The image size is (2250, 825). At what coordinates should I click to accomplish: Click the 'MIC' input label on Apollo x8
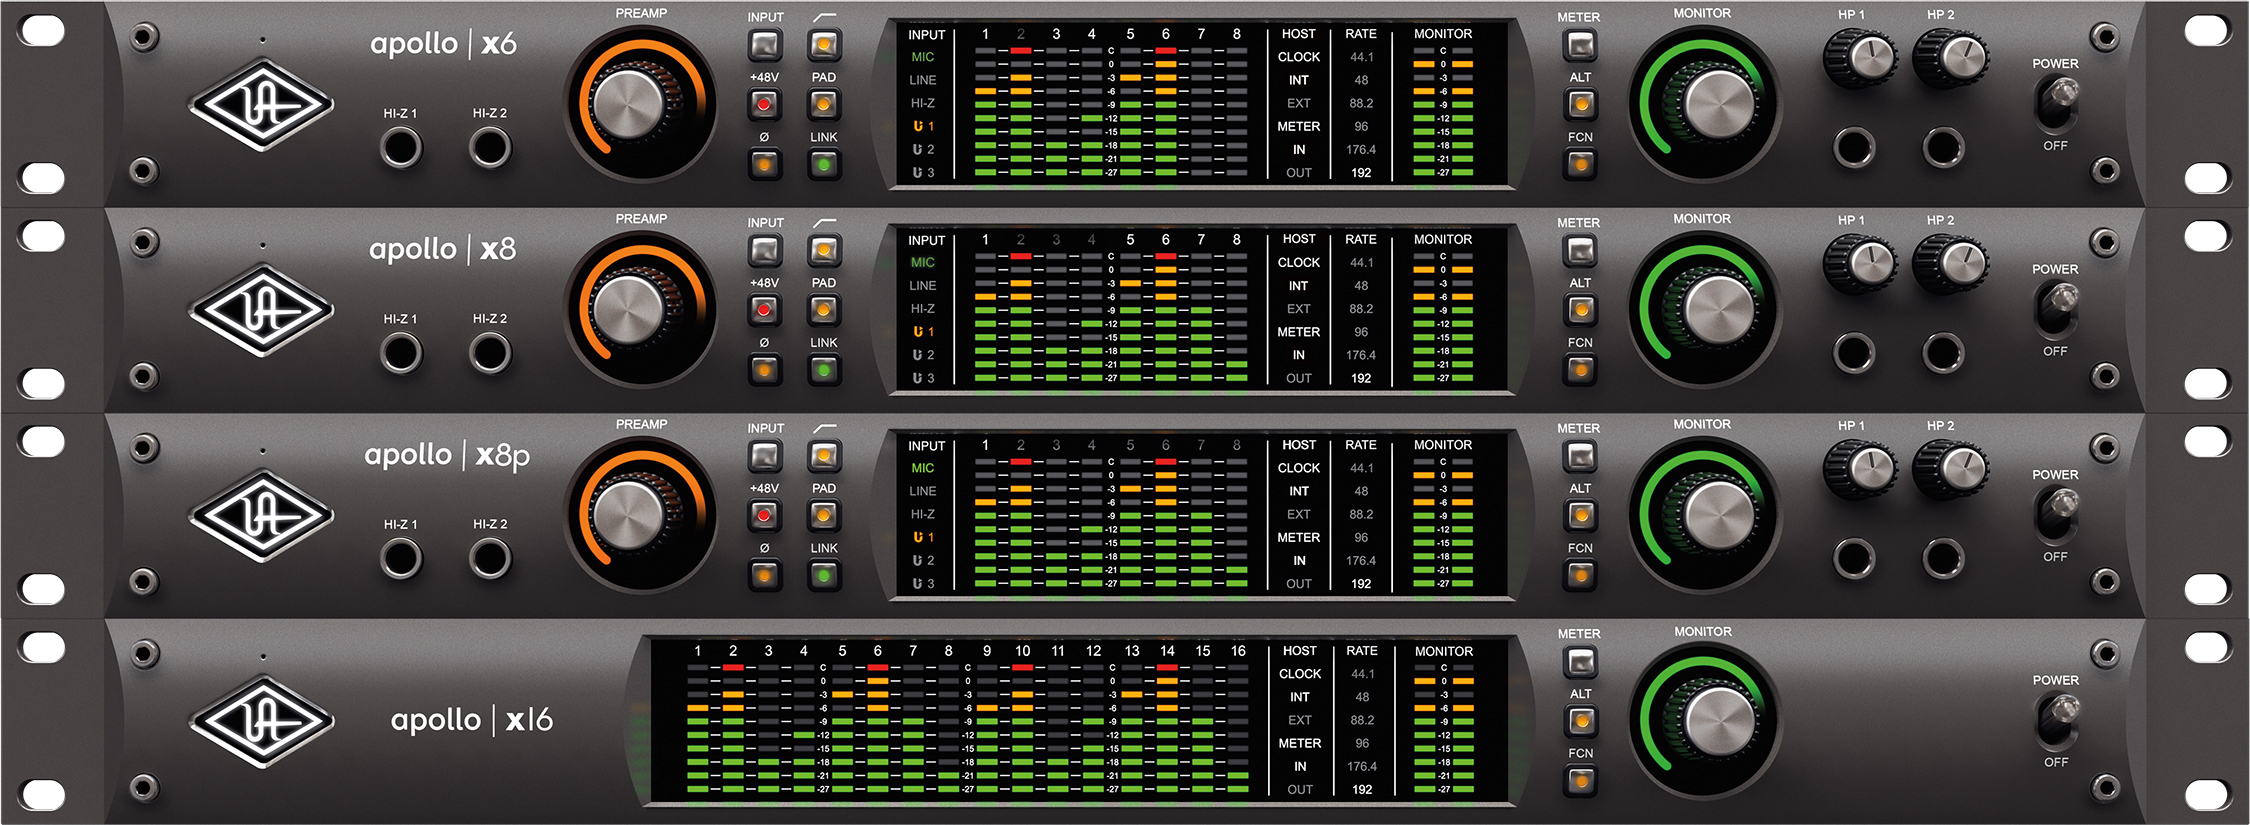[x=923, y=262]
